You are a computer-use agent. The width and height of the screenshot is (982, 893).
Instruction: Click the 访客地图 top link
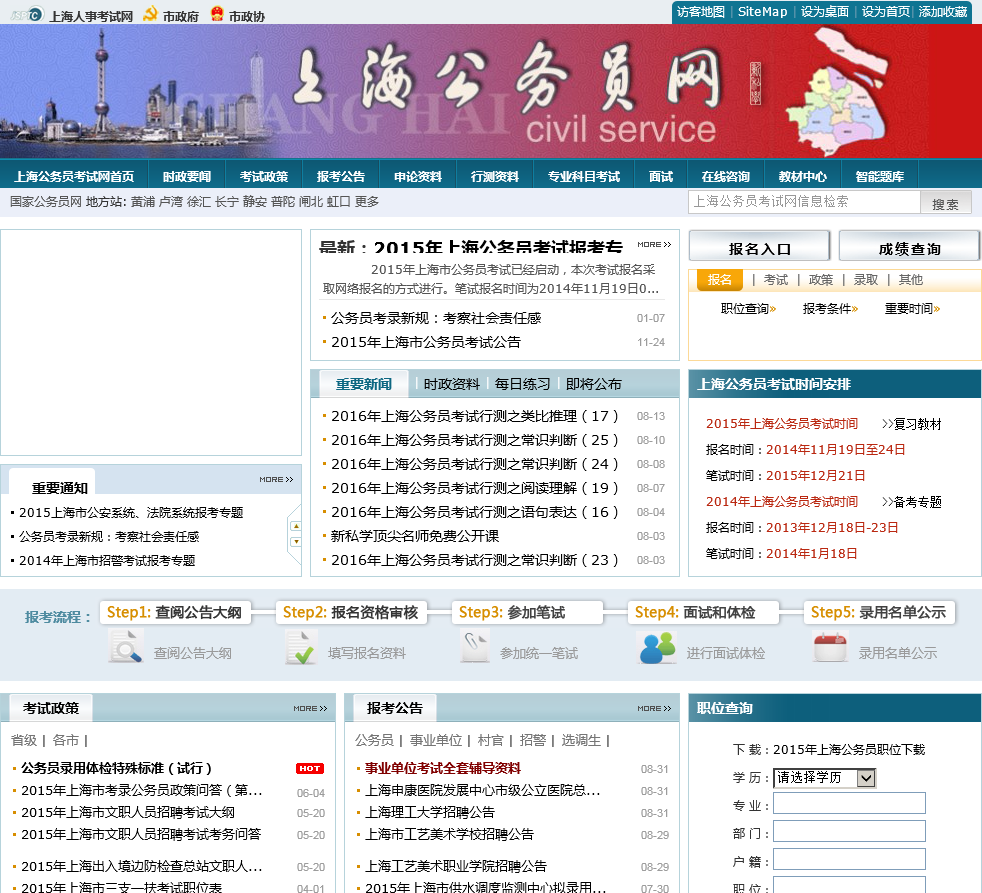(x=700, y=12)
